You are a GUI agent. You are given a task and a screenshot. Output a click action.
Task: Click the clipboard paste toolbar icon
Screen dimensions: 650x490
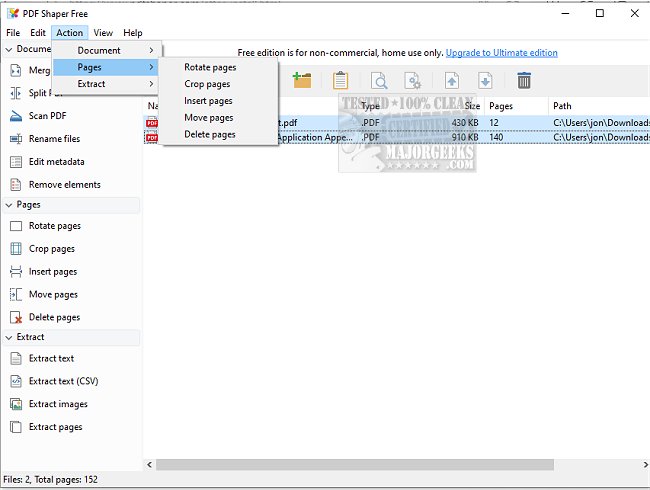tap(340, 80)
